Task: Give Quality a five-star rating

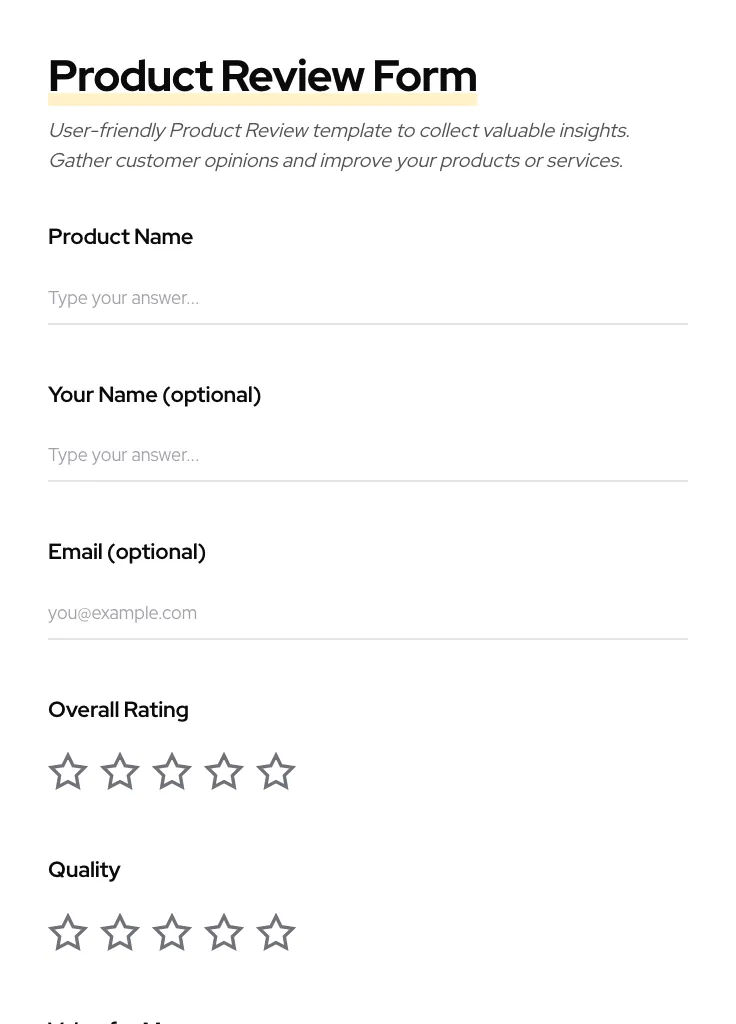Action: coord(276,932)
